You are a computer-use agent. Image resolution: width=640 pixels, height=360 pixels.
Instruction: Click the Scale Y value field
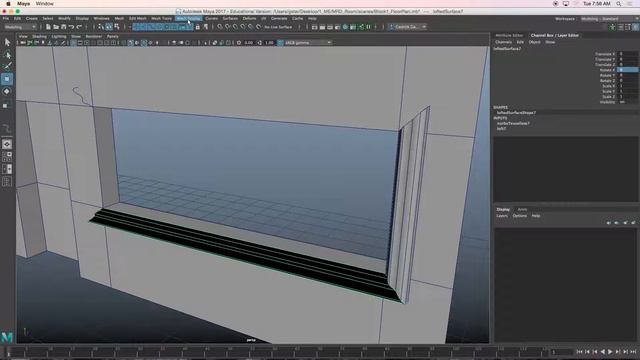tap(627, 91)
